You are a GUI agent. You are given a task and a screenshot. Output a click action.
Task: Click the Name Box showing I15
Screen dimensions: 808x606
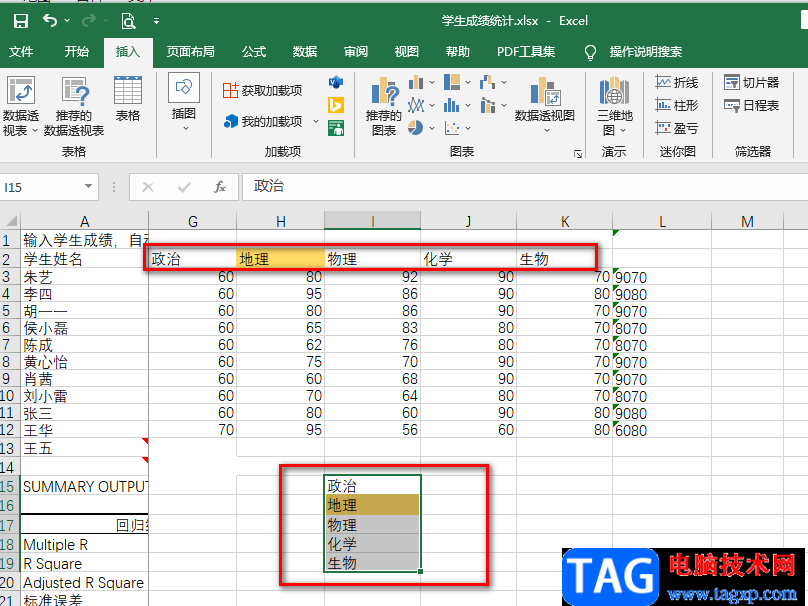click(41, 187)
